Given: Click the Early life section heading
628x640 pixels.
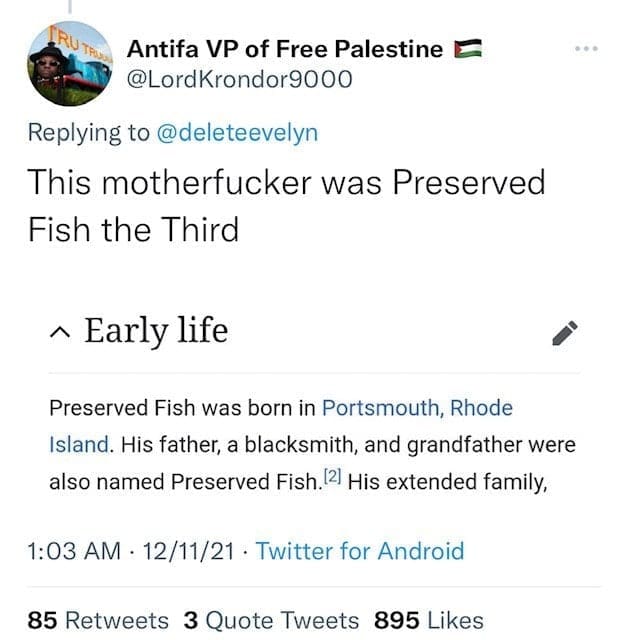Looking at the screenshot, I should pyautogui.click(x=156, y=330).
